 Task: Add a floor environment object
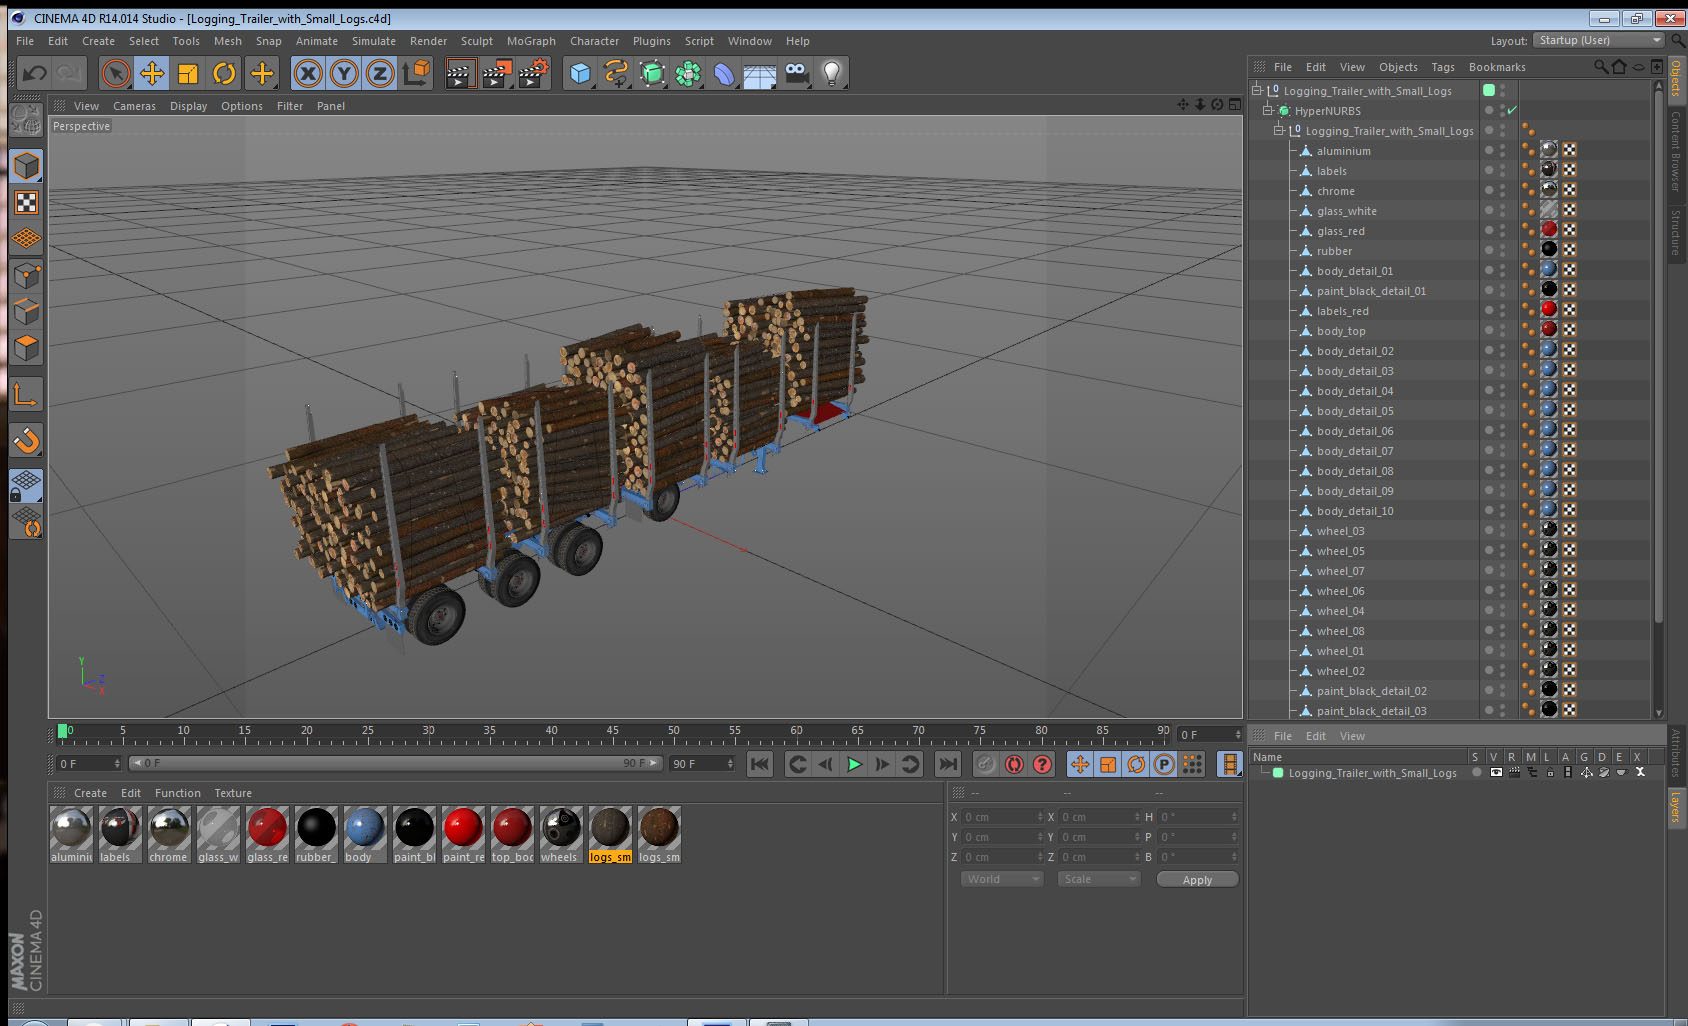[760, 73]
